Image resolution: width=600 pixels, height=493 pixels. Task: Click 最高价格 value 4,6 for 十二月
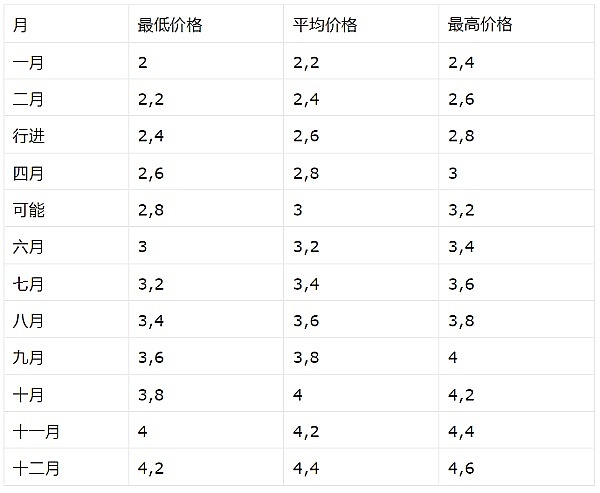[462, 468]
